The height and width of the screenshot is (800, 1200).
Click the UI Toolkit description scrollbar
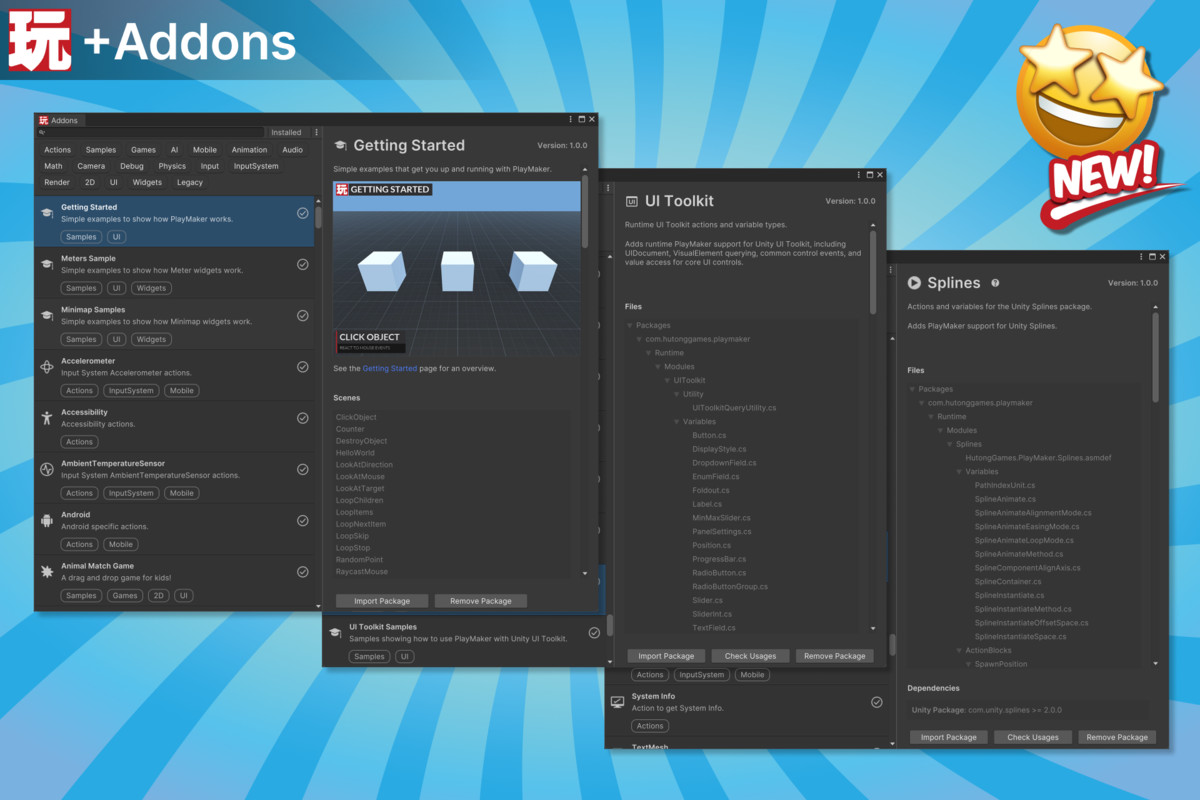click(x=873, y=273)
